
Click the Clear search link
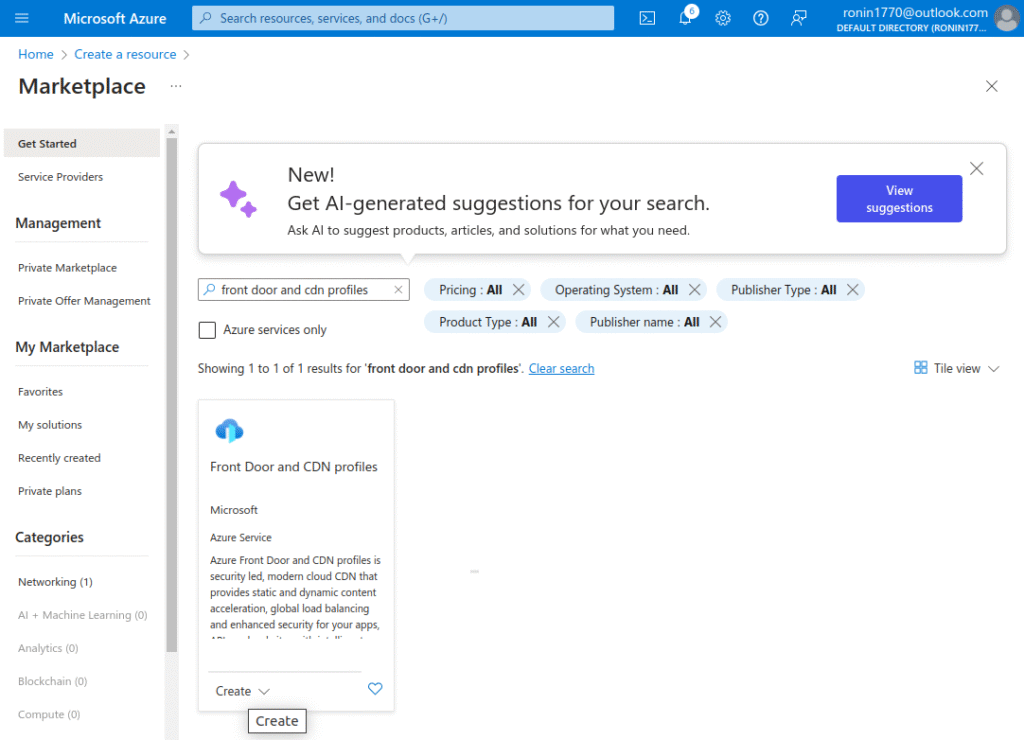(x=561, y=368)
